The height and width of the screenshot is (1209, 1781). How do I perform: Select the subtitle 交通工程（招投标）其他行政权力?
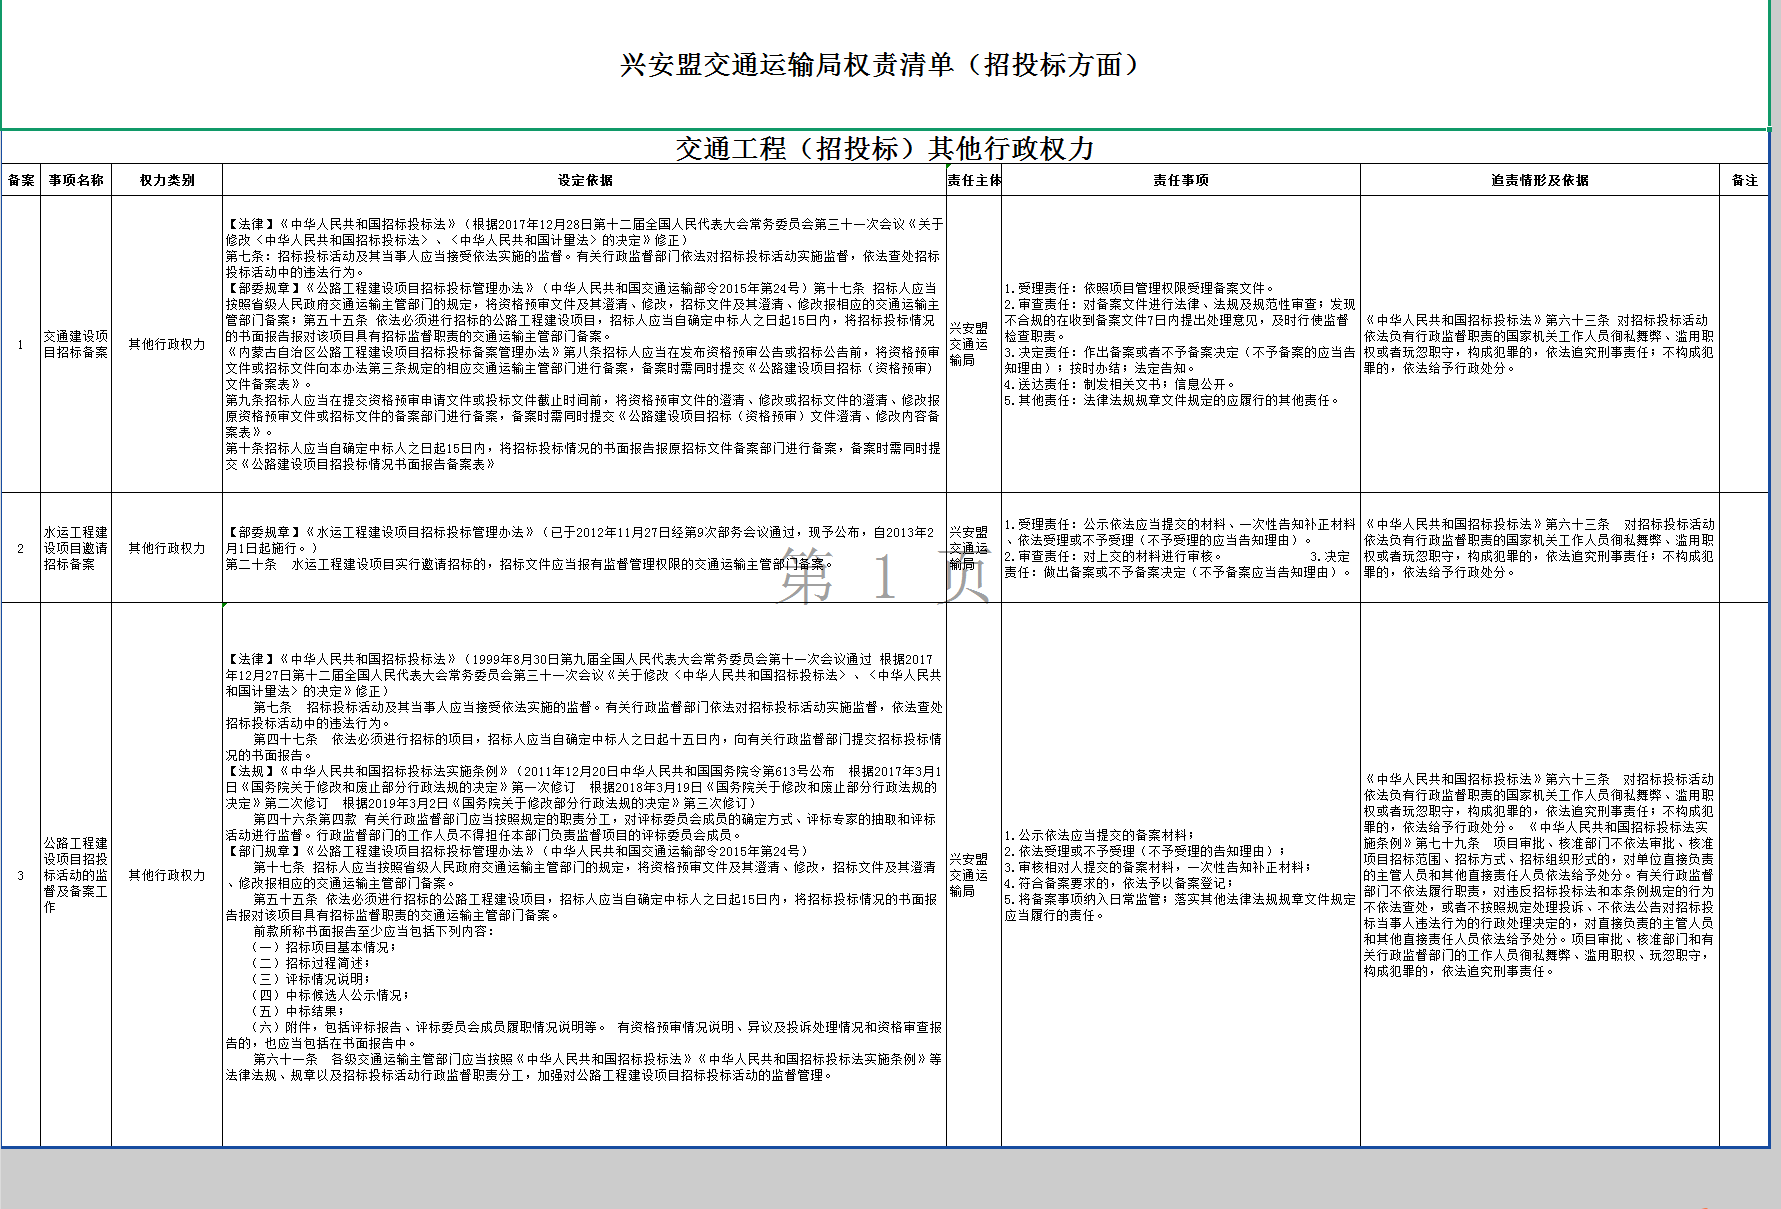pyautogui.click(x=884, y=148)
